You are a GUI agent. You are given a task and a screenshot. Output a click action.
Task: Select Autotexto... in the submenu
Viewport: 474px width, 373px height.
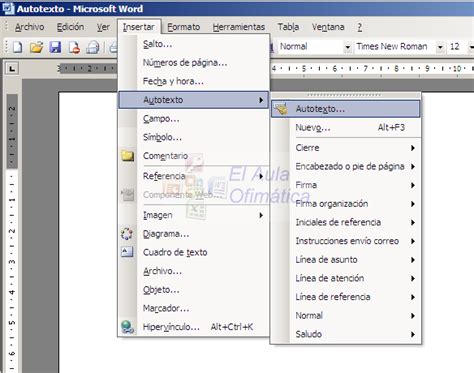(346, 109)
